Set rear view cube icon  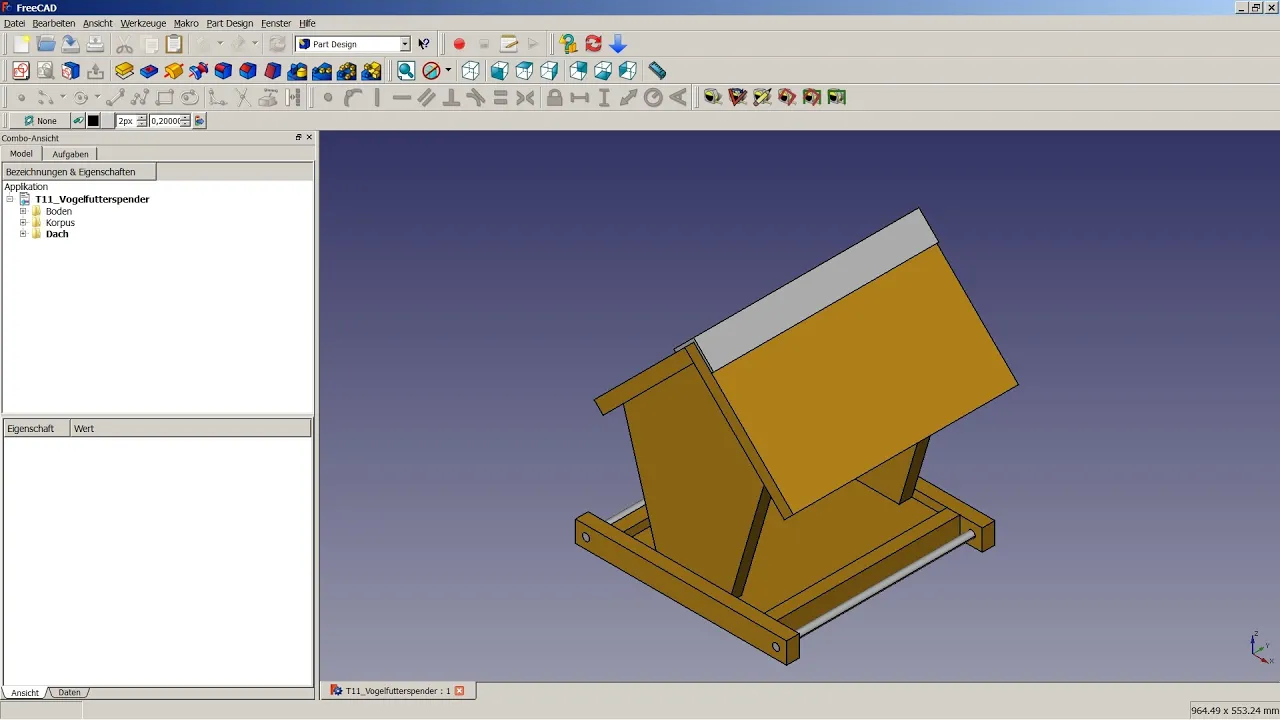(x=578, y=71)
